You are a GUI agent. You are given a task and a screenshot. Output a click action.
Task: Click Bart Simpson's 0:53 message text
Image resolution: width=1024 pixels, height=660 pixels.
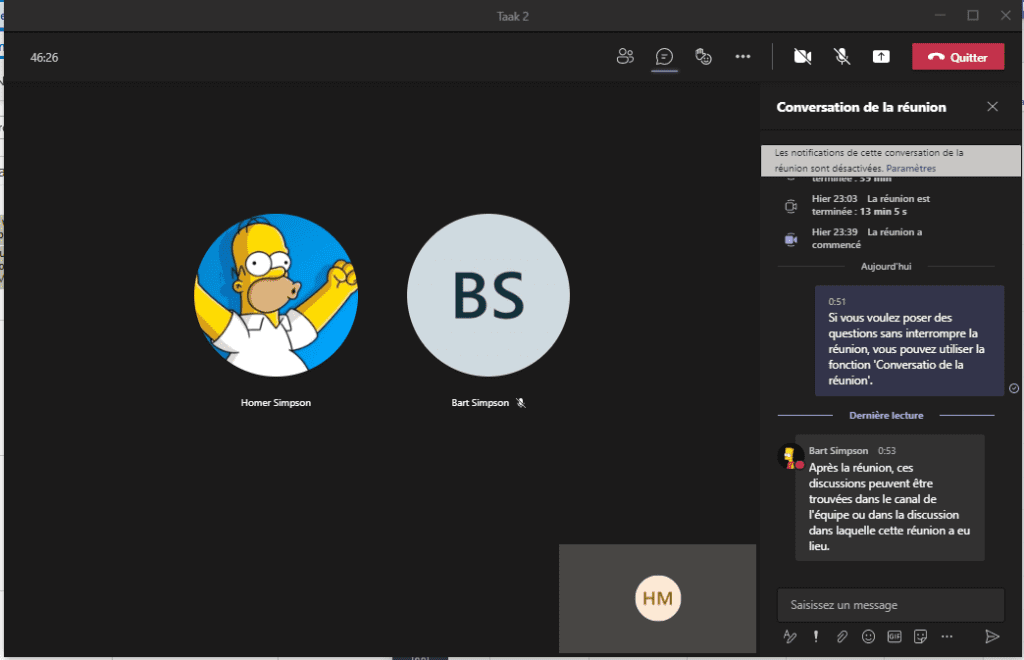(889, 507)
